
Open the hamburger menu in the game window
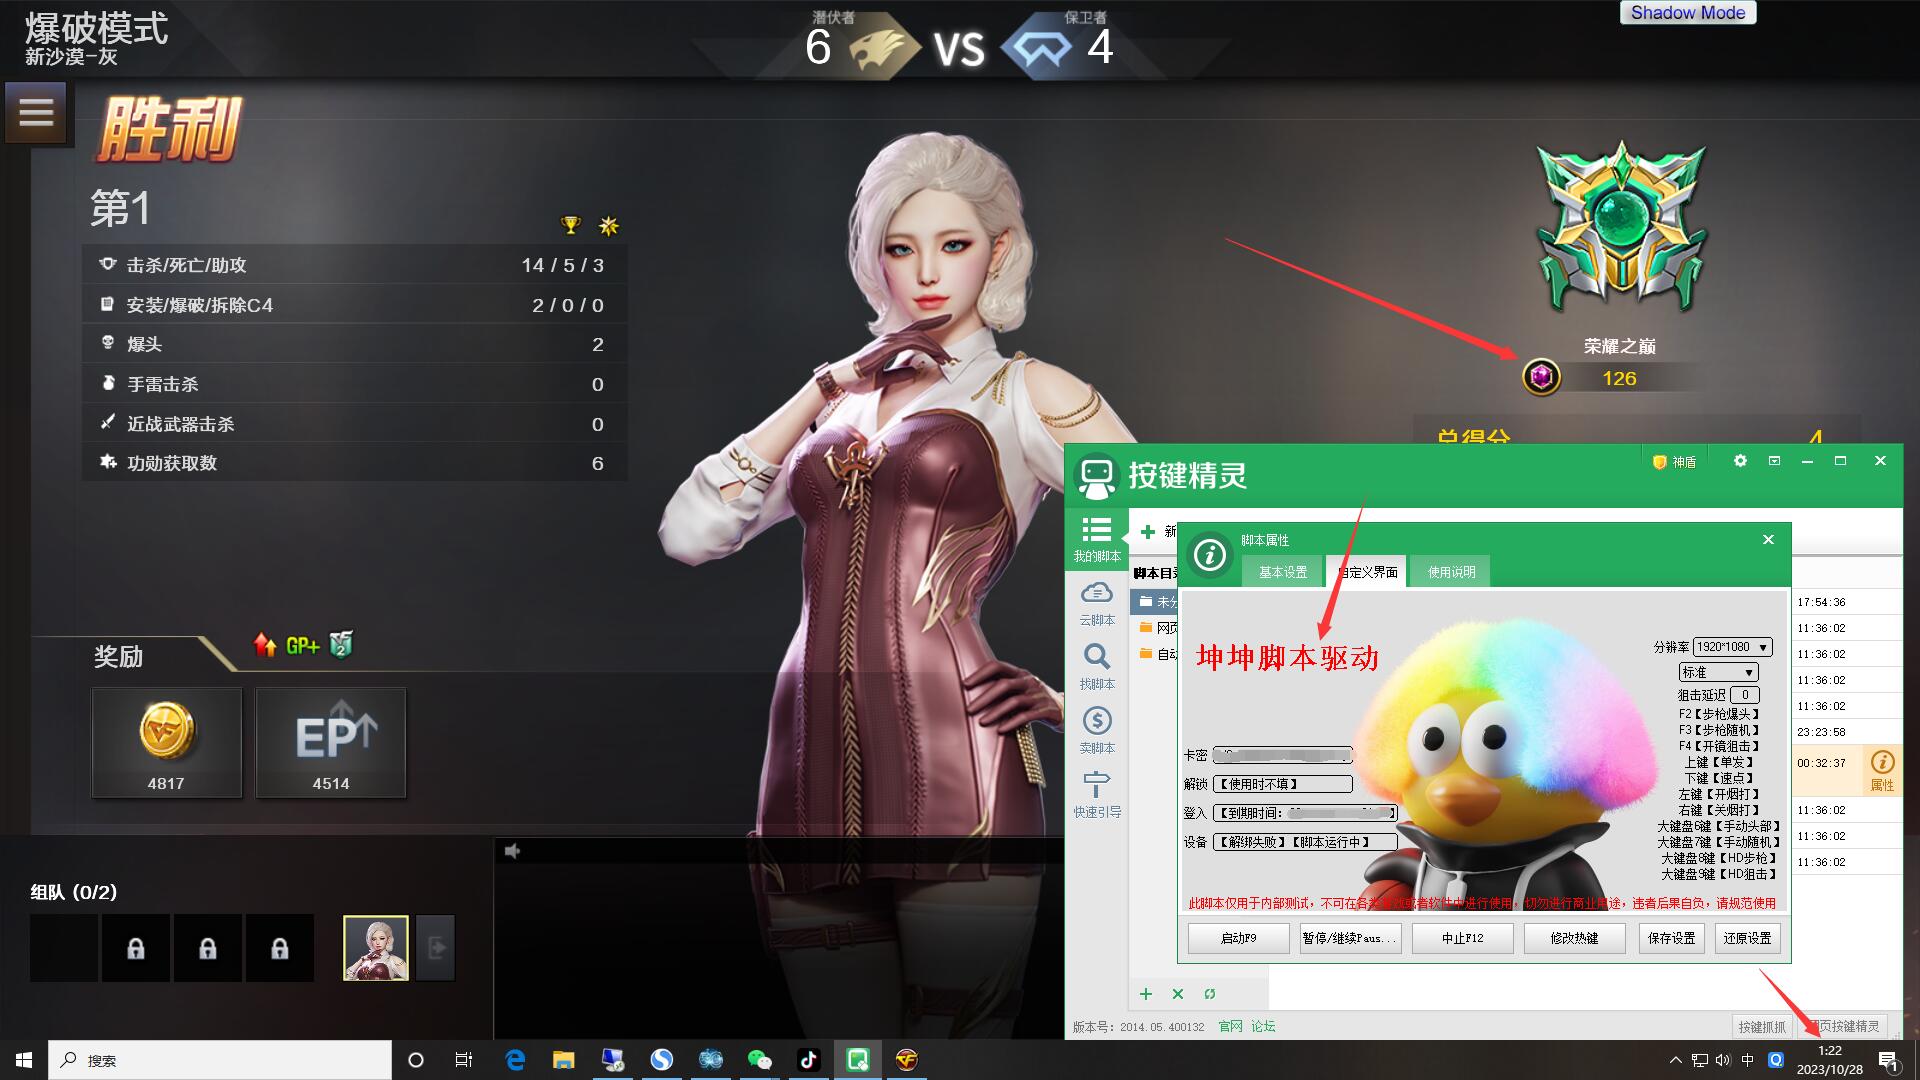[x=36, y=112]
